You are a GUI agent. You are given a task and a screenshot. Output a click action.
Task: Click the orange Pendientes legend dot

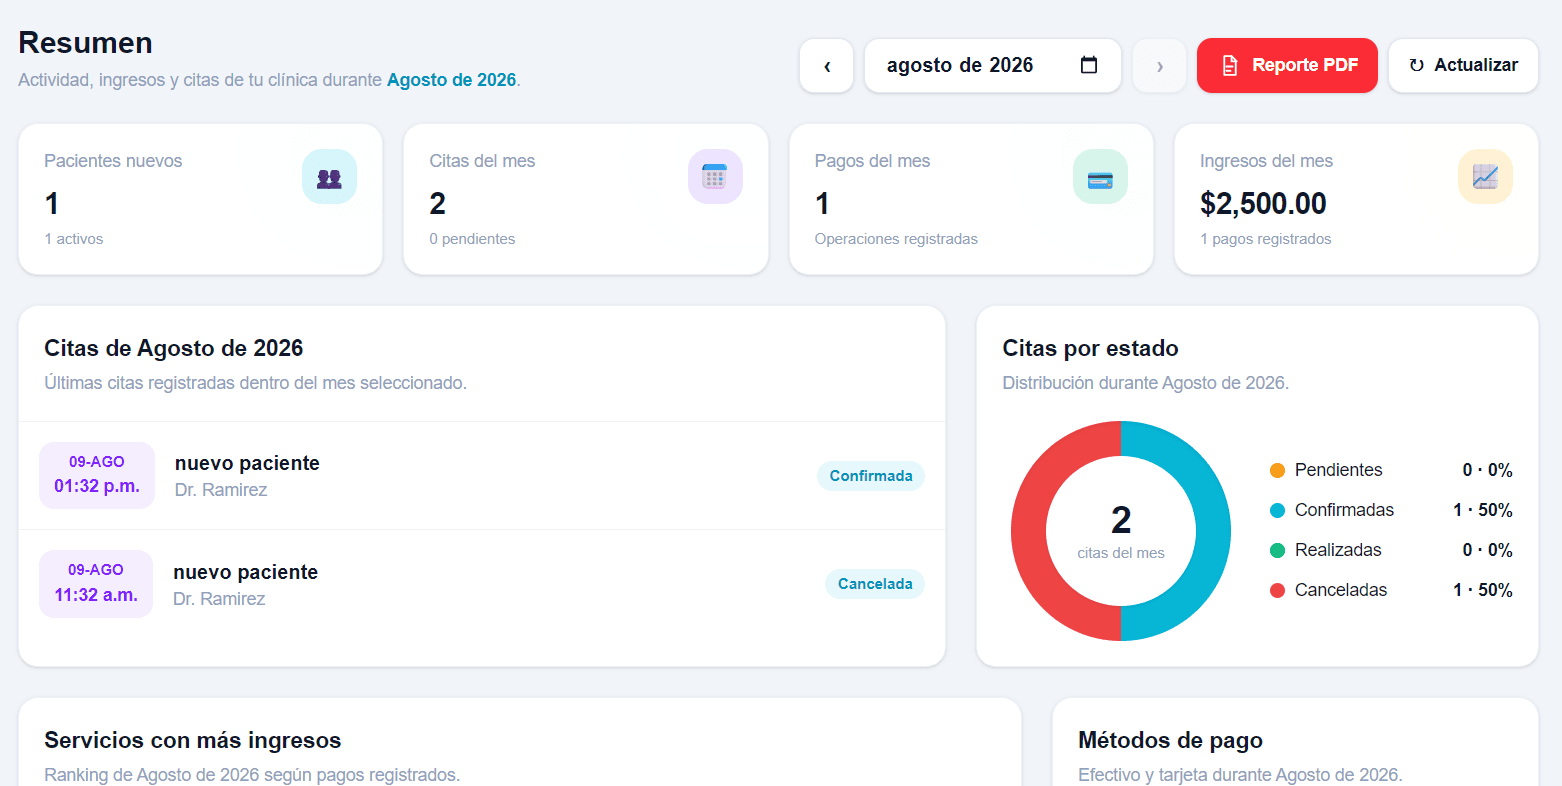coord(1277,470)
